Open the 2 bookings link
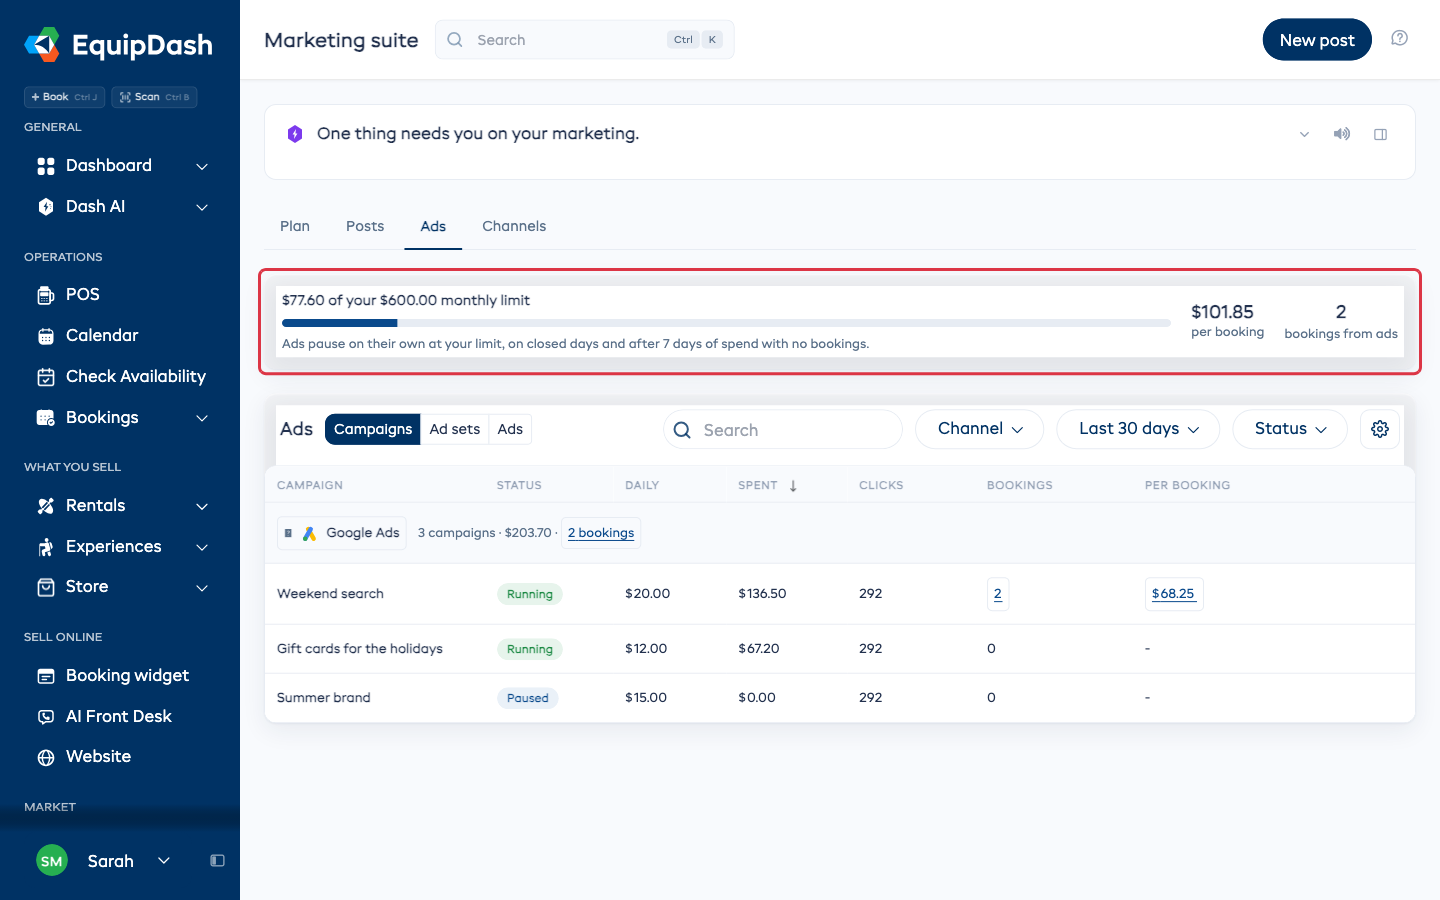Image resolution: width=1440 pixels, height=900 pixels. 601,533
